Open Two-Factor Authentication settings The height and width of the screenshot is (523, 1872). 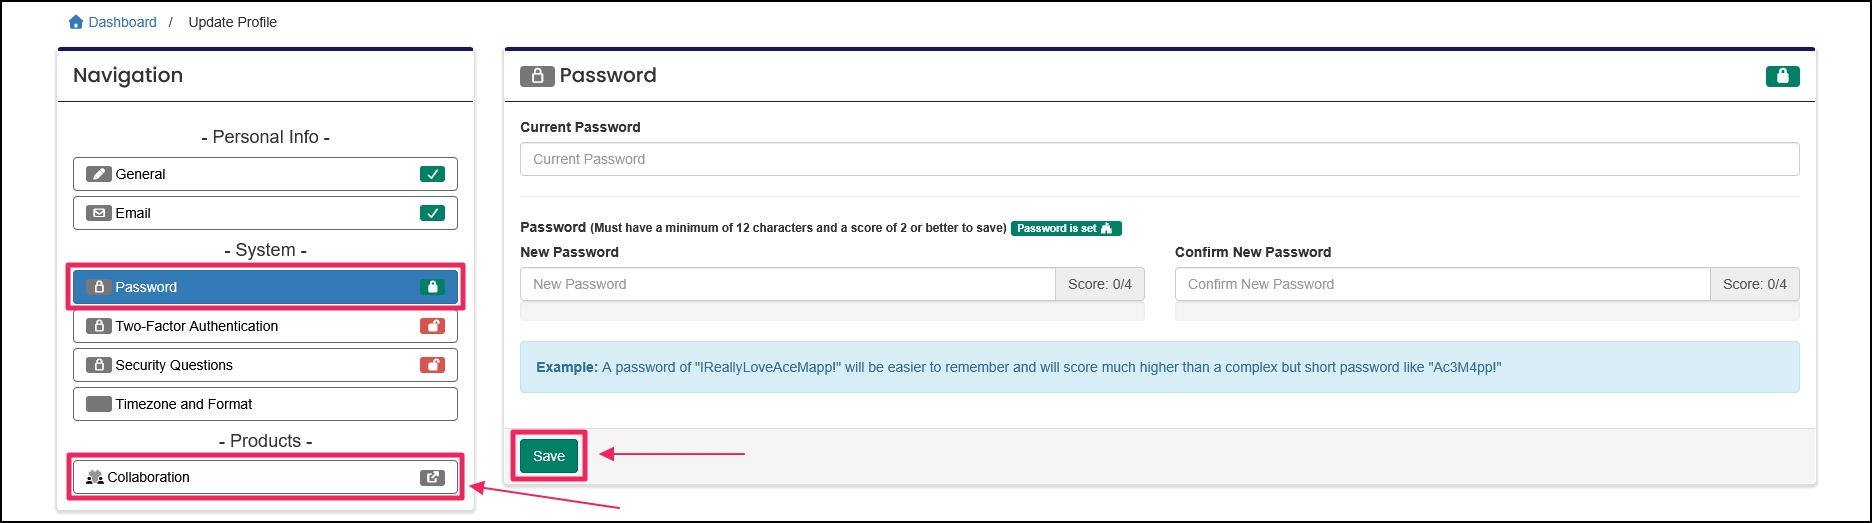click(265, 326)
